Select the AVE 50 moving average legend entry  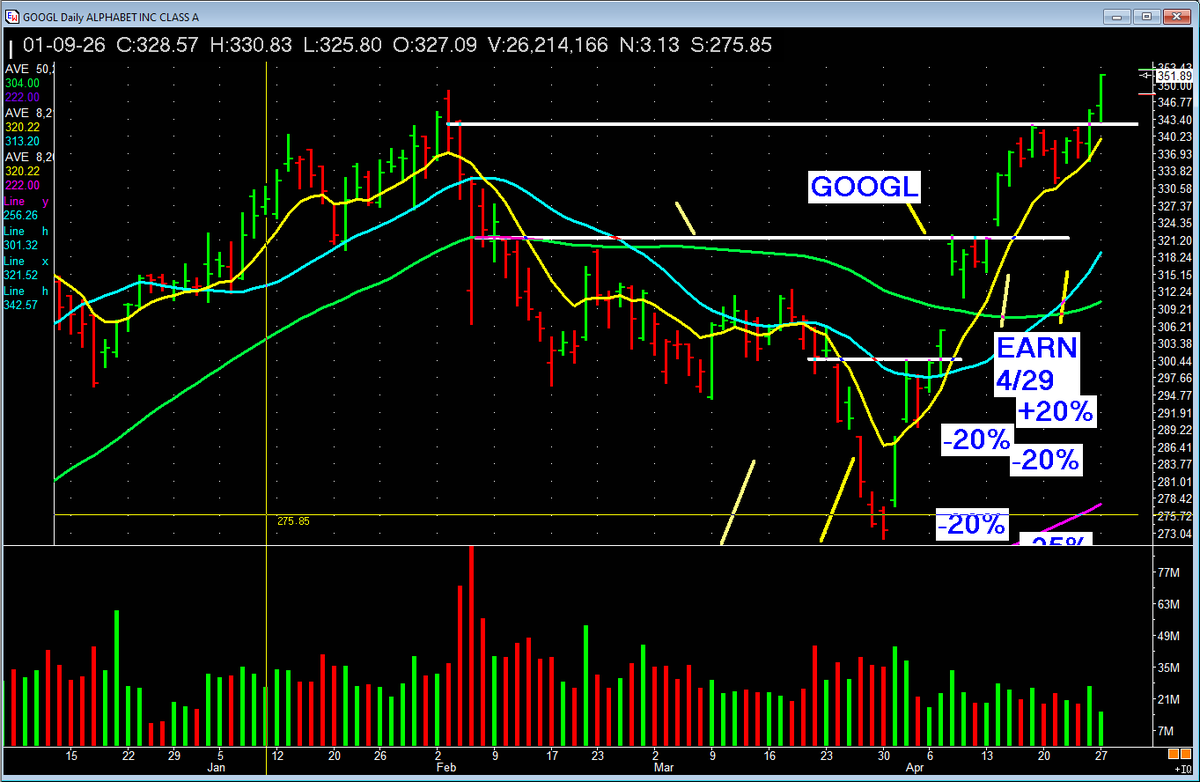coord(31,68)
